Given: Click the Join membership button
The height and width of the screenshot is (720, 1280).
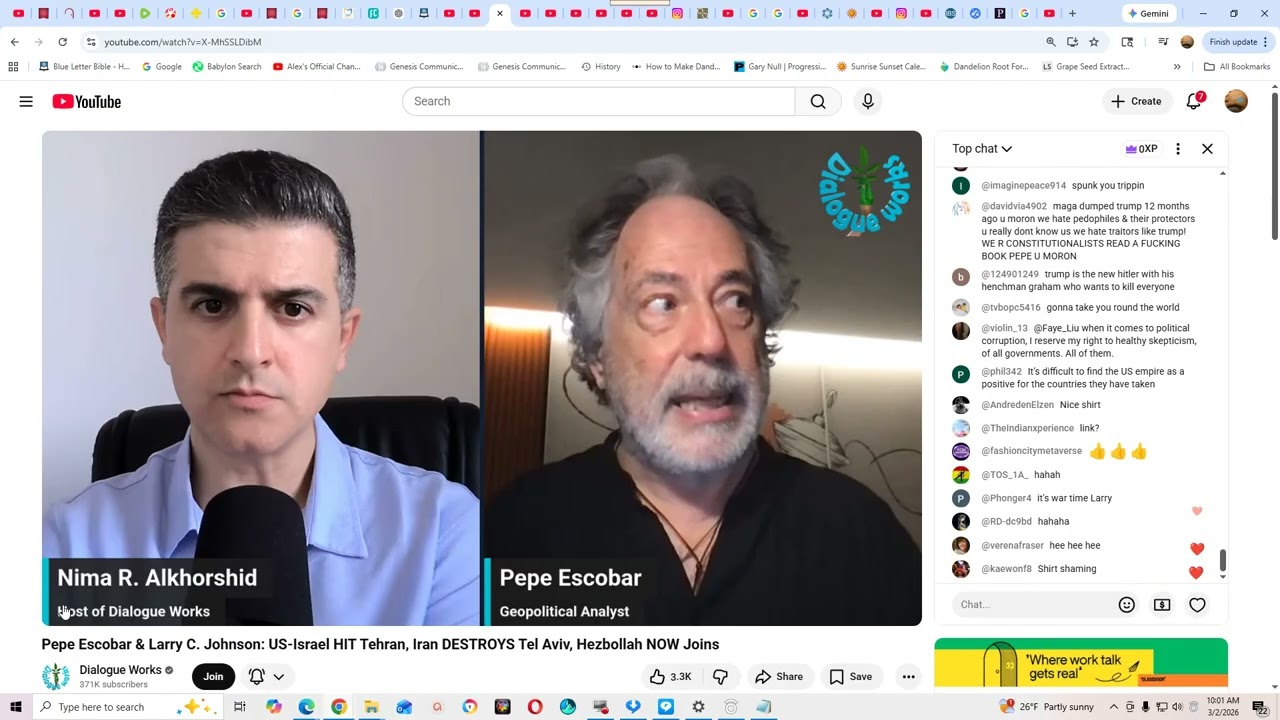Looking at the screenshot, I should (x=213, y=677).
